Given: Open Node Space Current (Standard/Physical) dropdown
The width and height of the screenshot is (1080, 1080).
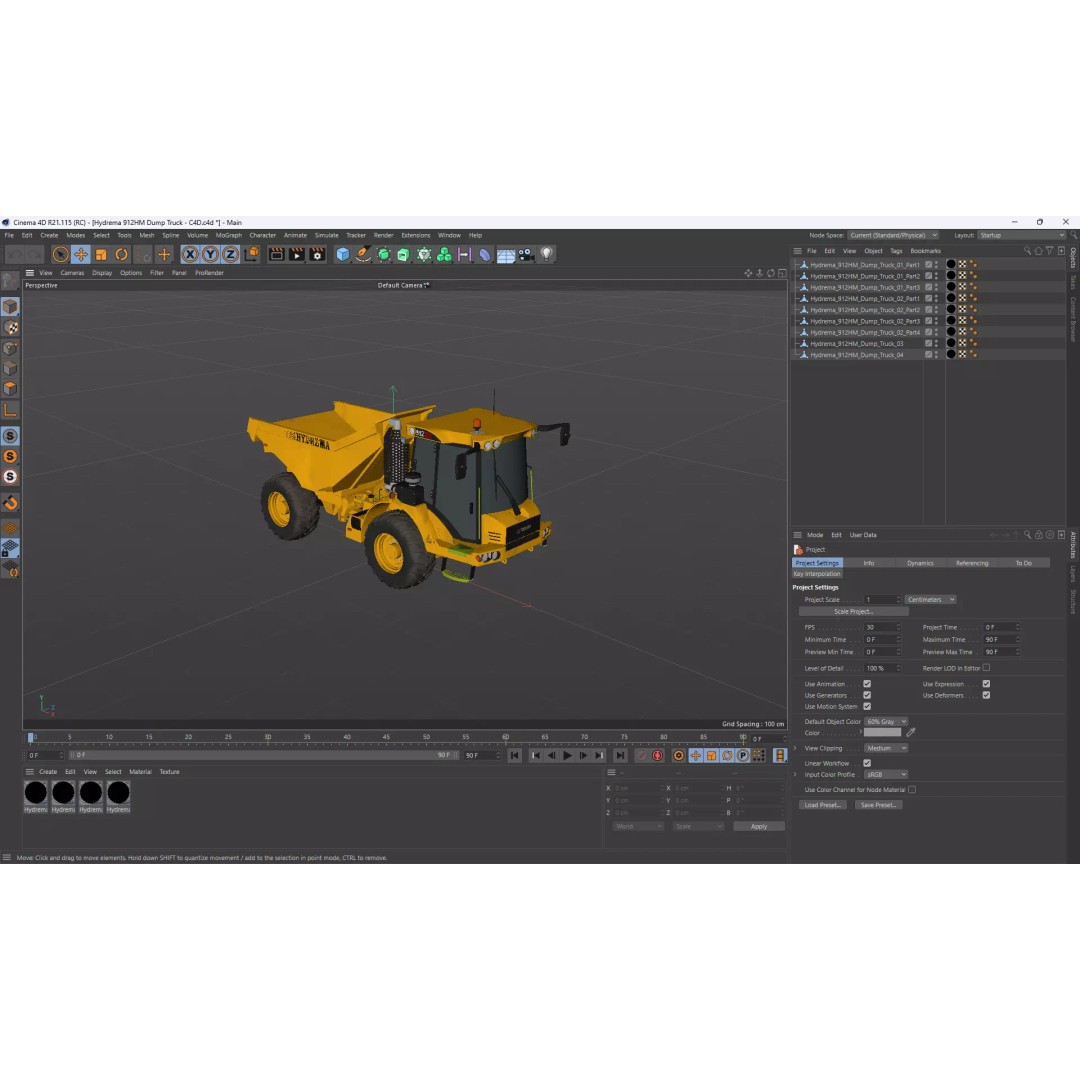Looking at the screenshot, I should point(893,235).
